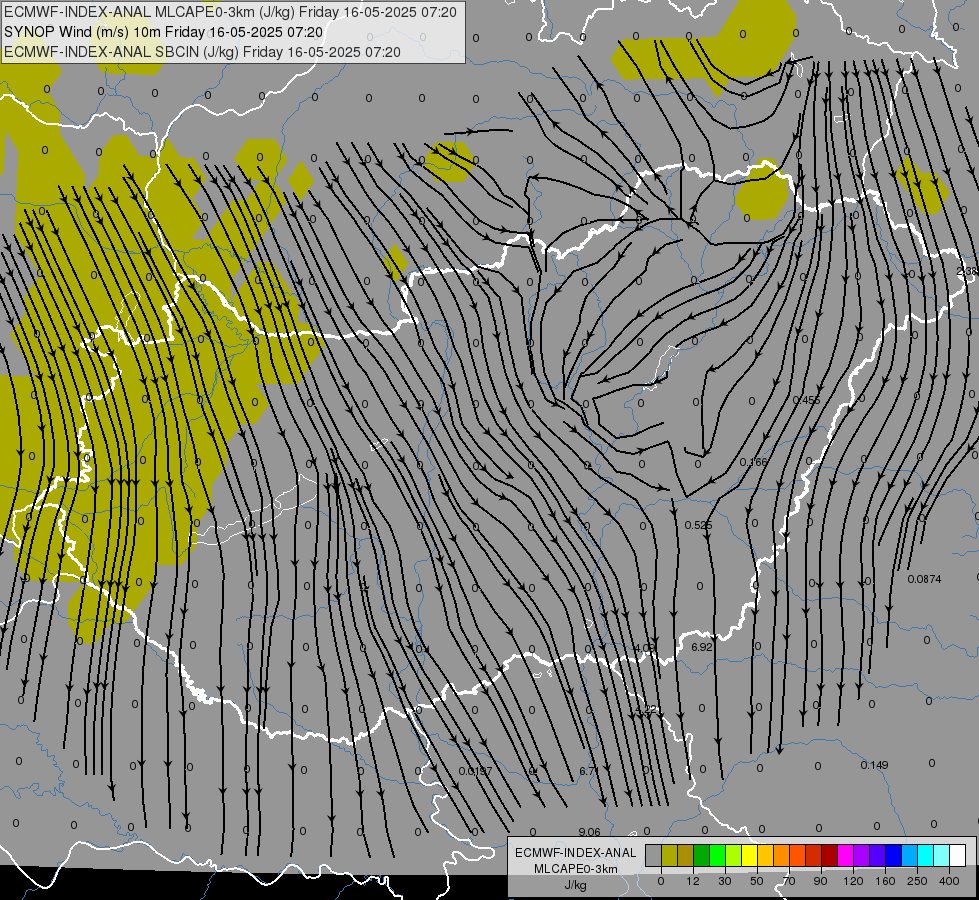Click the white legend swatch

click(x=958, y=856)
